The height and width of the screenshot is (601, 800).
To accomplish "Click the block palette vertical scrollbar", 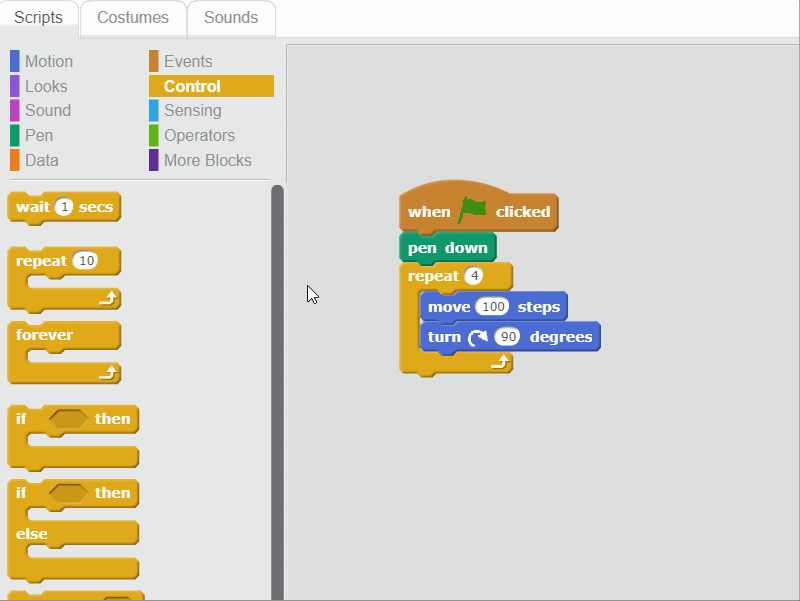I will tap(278, 392).
